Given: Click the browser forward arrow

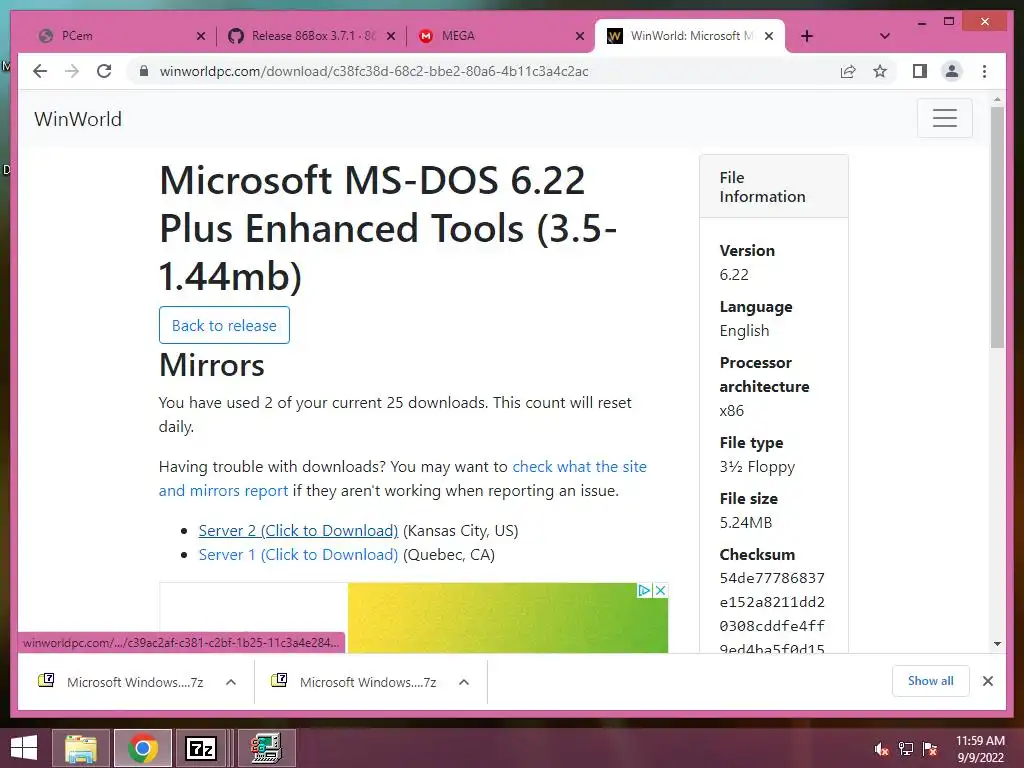Looking at the screenshot, I should point(72,71).
